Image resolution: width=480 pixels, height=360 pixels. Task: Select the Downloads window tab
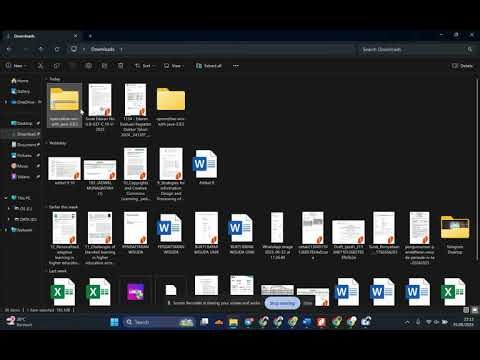point(43,36)
